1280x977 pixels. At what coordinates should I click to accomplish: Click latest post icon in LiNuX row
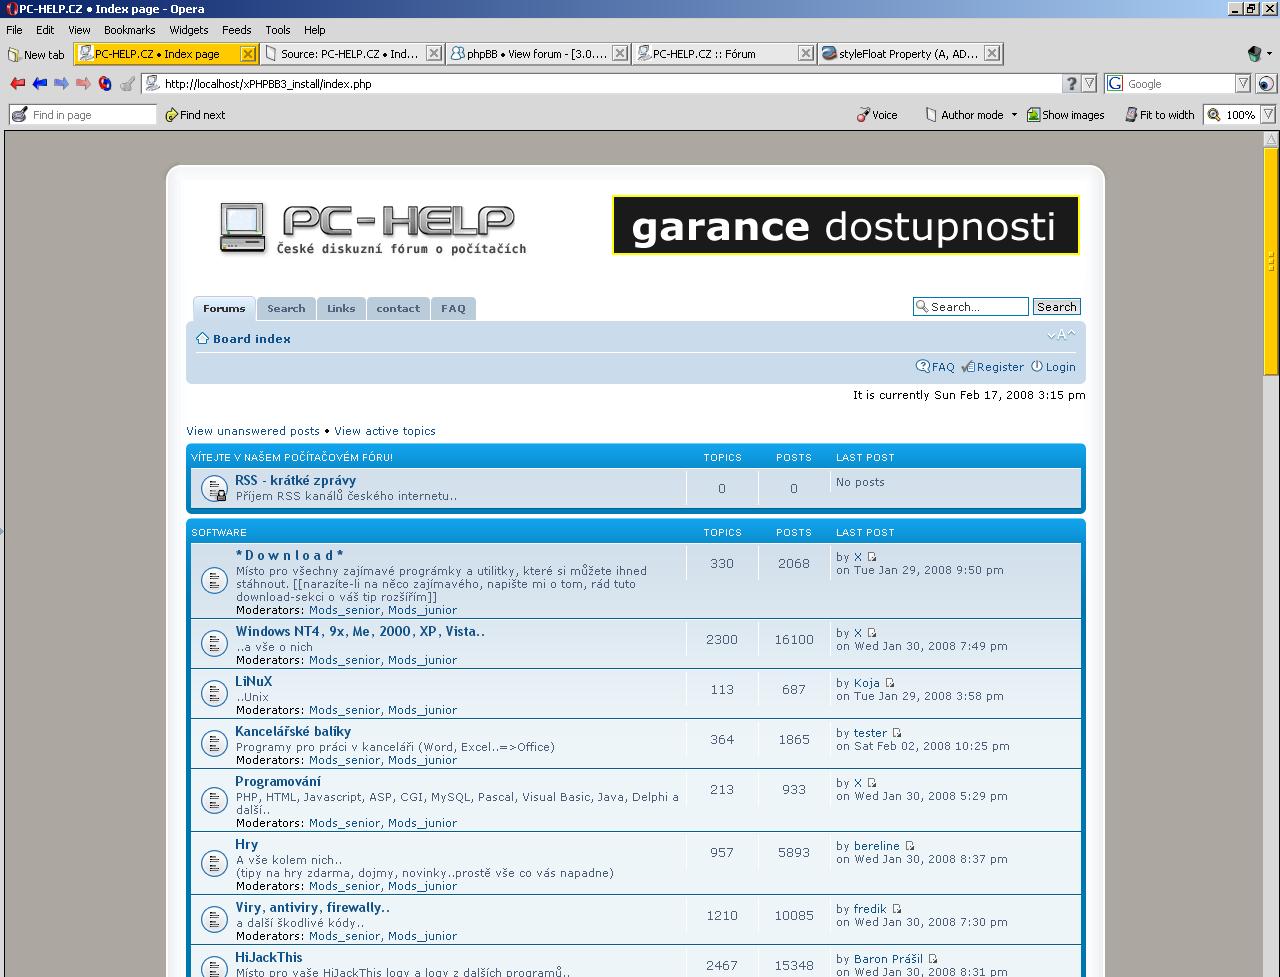point(890,683)
